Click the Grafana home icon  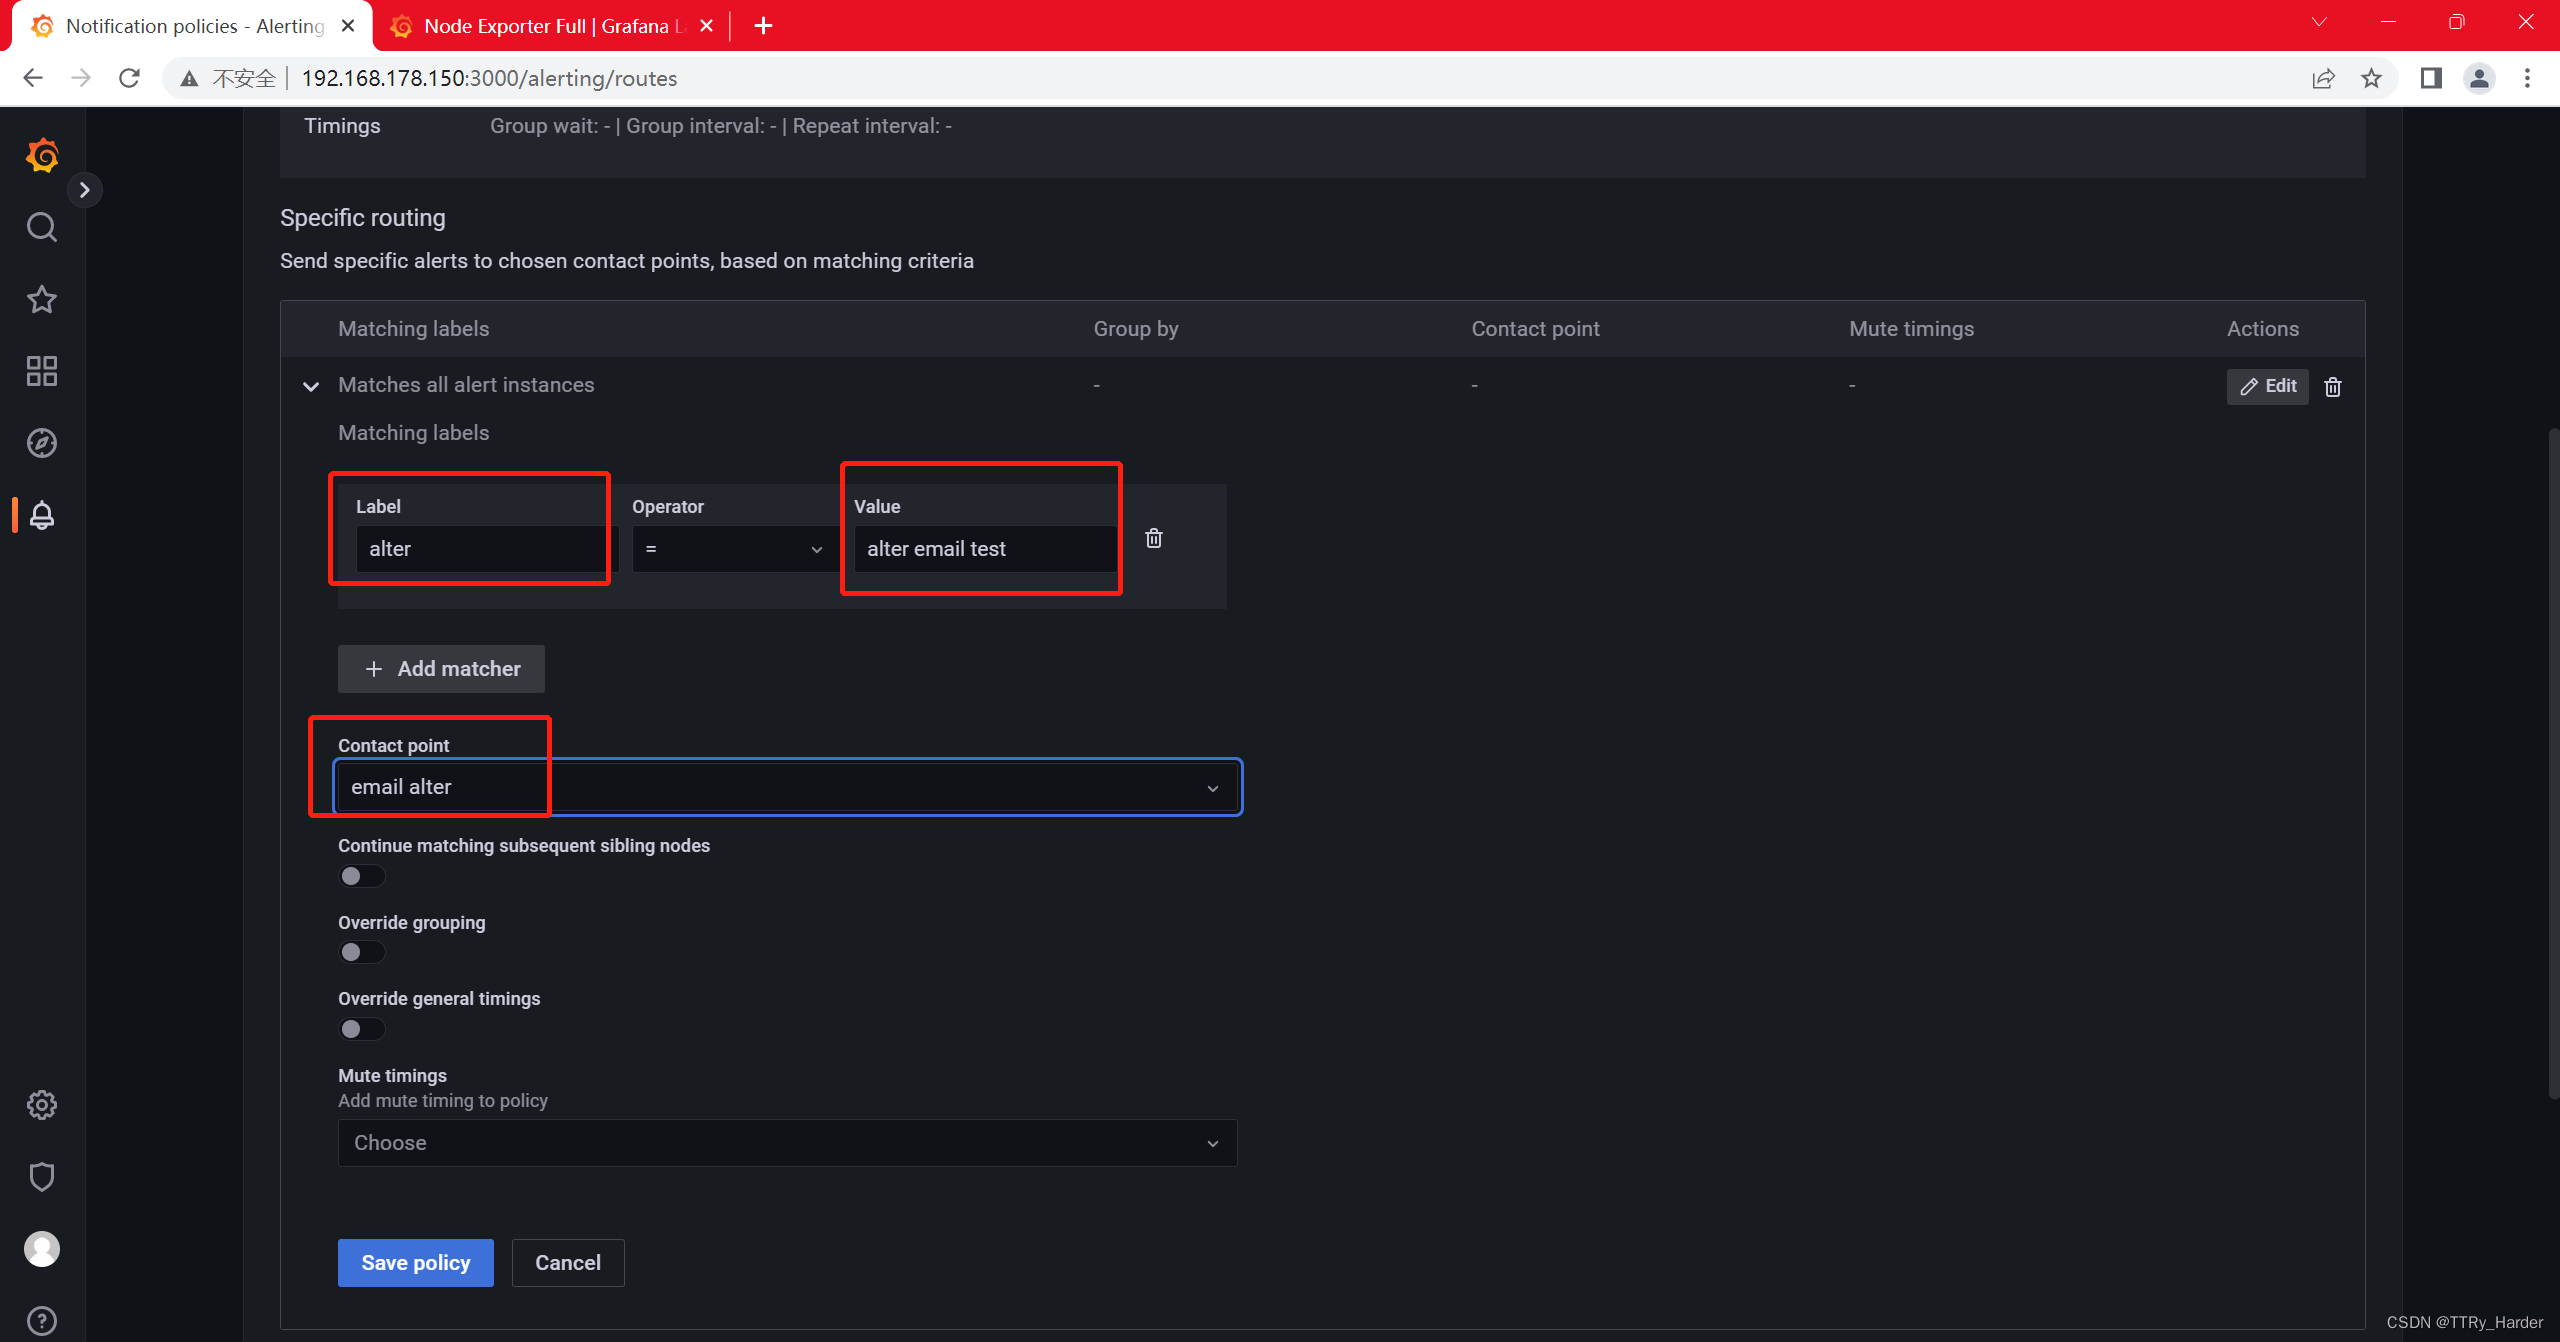coord(41,154)
